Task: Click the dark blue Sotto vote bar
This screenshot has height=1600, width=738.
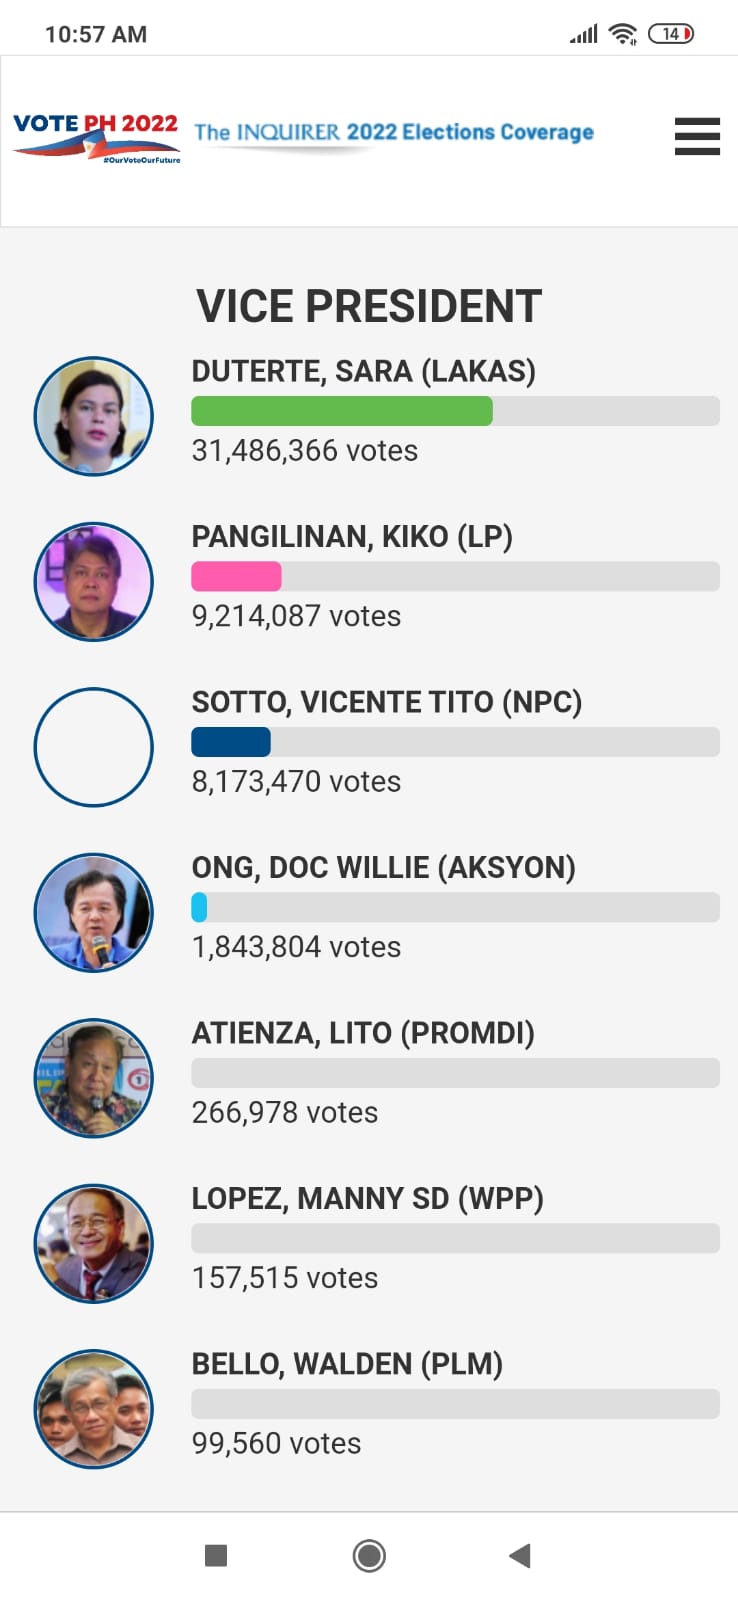Action: [x=231, y=742]
